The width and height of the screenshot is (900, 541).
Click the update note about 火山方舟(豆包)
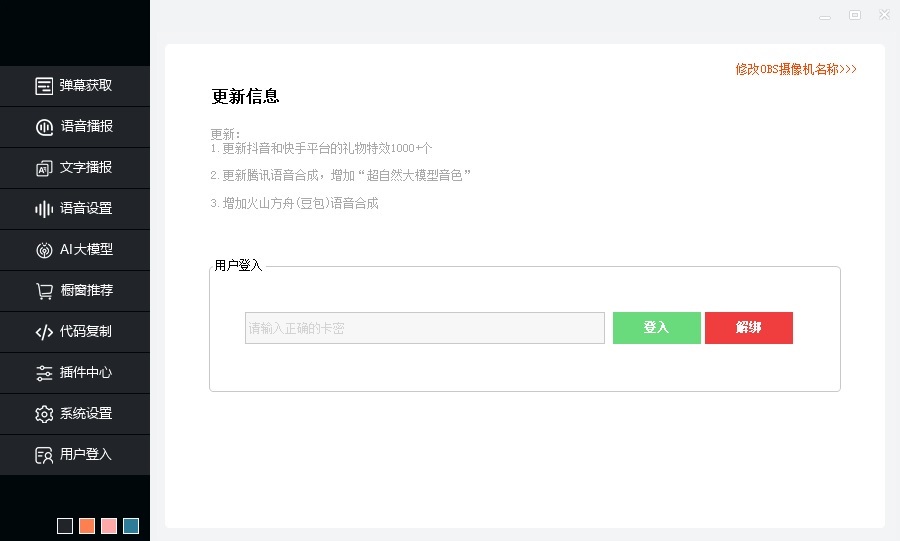[x=294, y=203]
